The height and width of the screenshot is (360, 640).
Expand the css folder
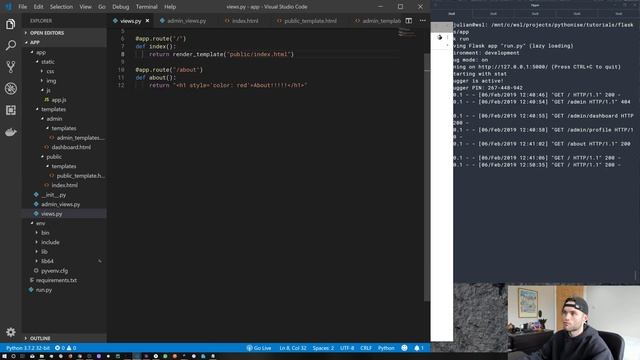click(x=64, y=71)
